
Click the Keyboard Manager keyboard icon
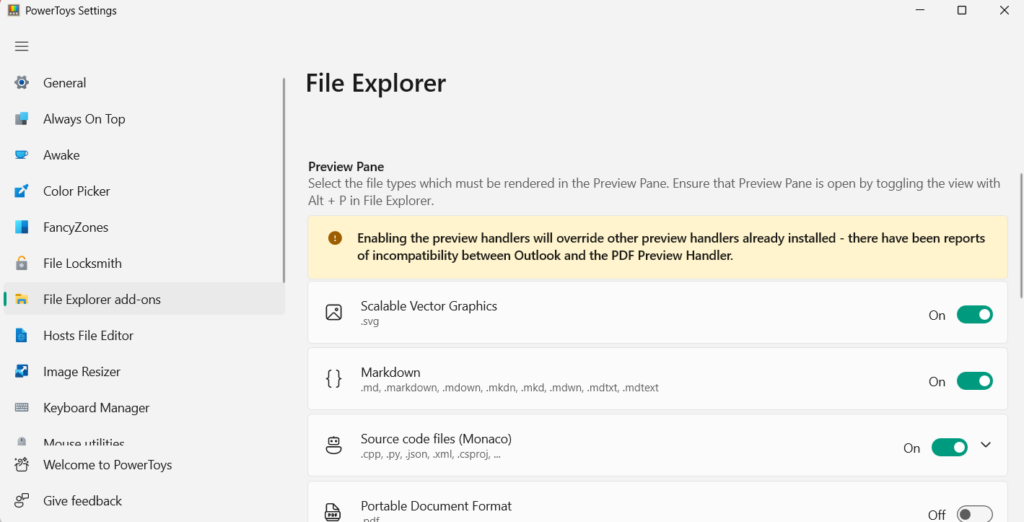click(22, 408)
